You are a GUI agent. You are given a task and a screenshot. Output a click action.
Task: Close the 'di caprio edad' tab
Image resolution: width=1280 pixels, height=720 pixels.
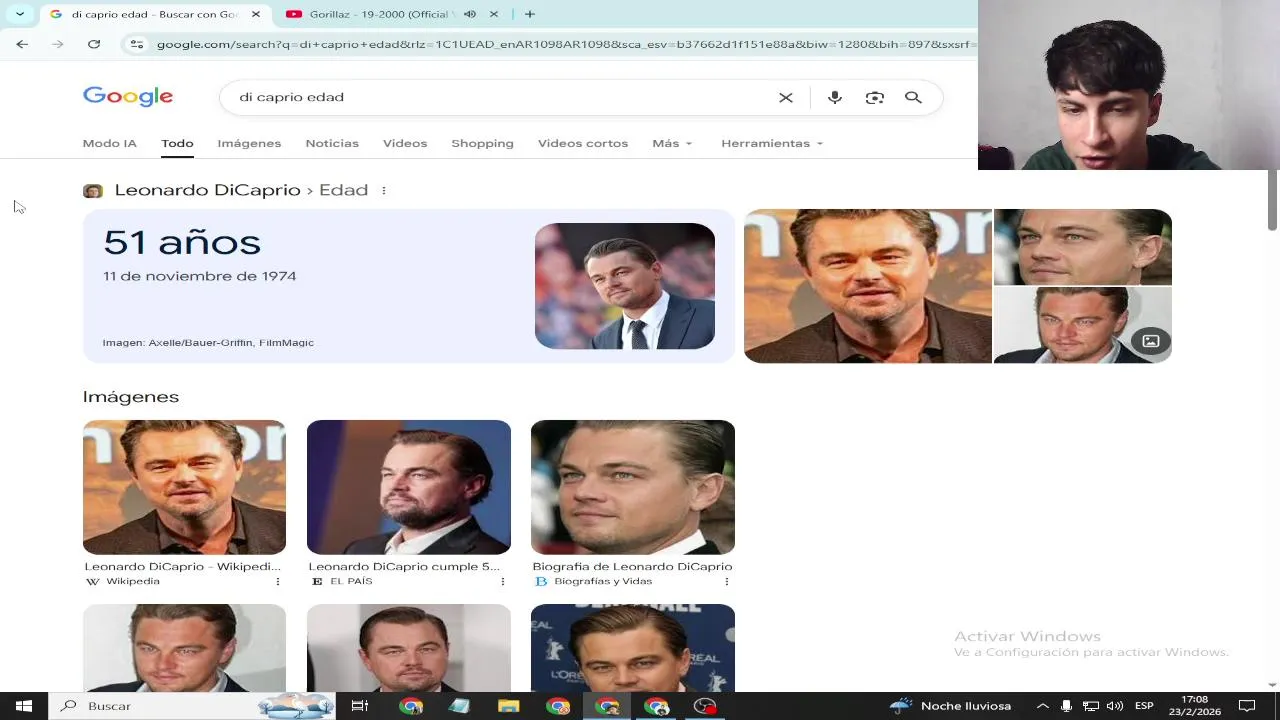point(256,14)
